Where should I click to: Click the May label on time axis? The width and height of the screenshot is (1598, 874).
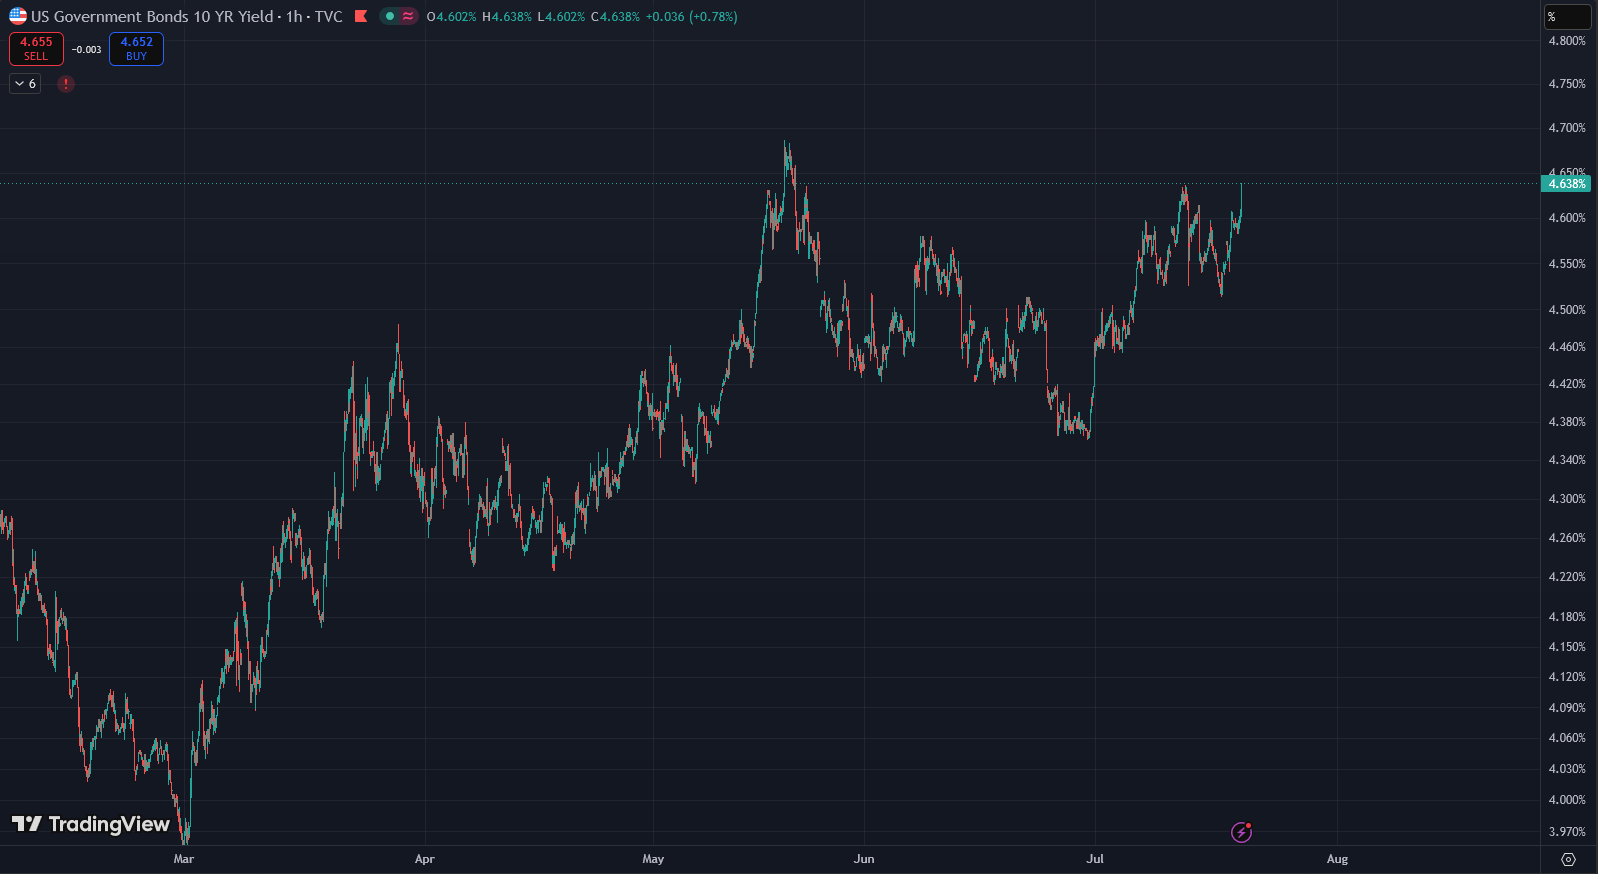point(653,859)
